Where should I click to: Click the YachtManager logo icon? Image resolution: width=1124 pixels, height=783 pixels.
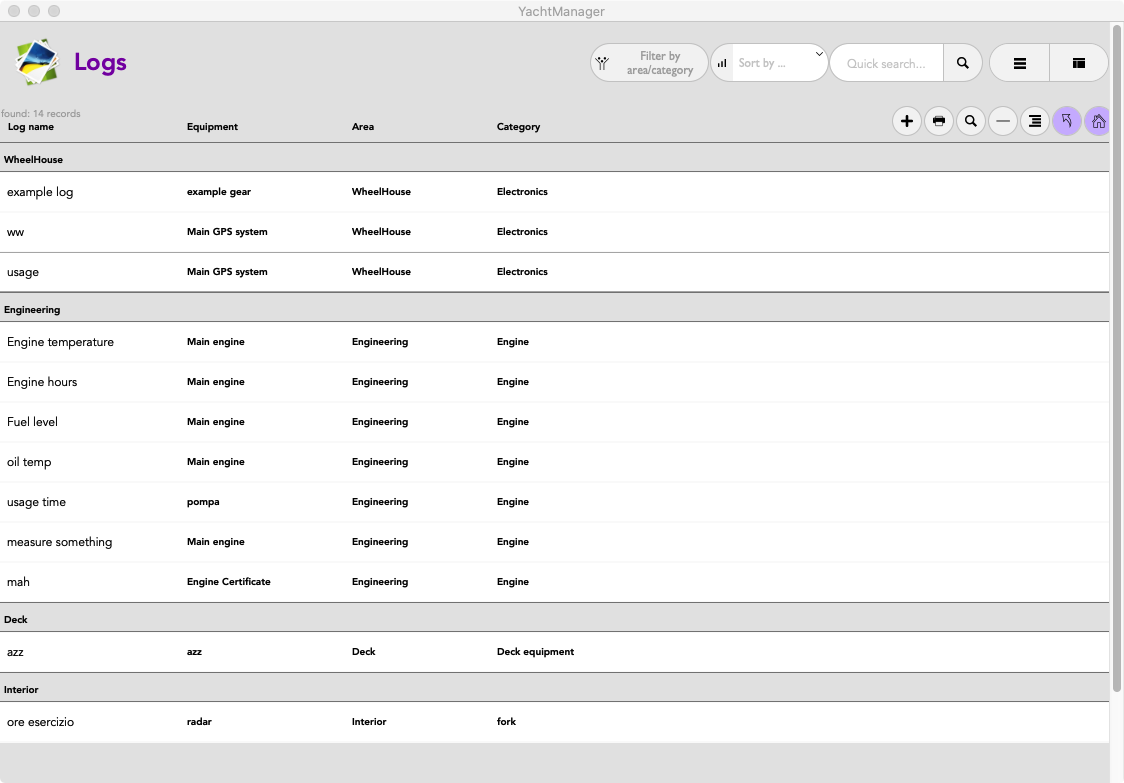pos(37,62)
